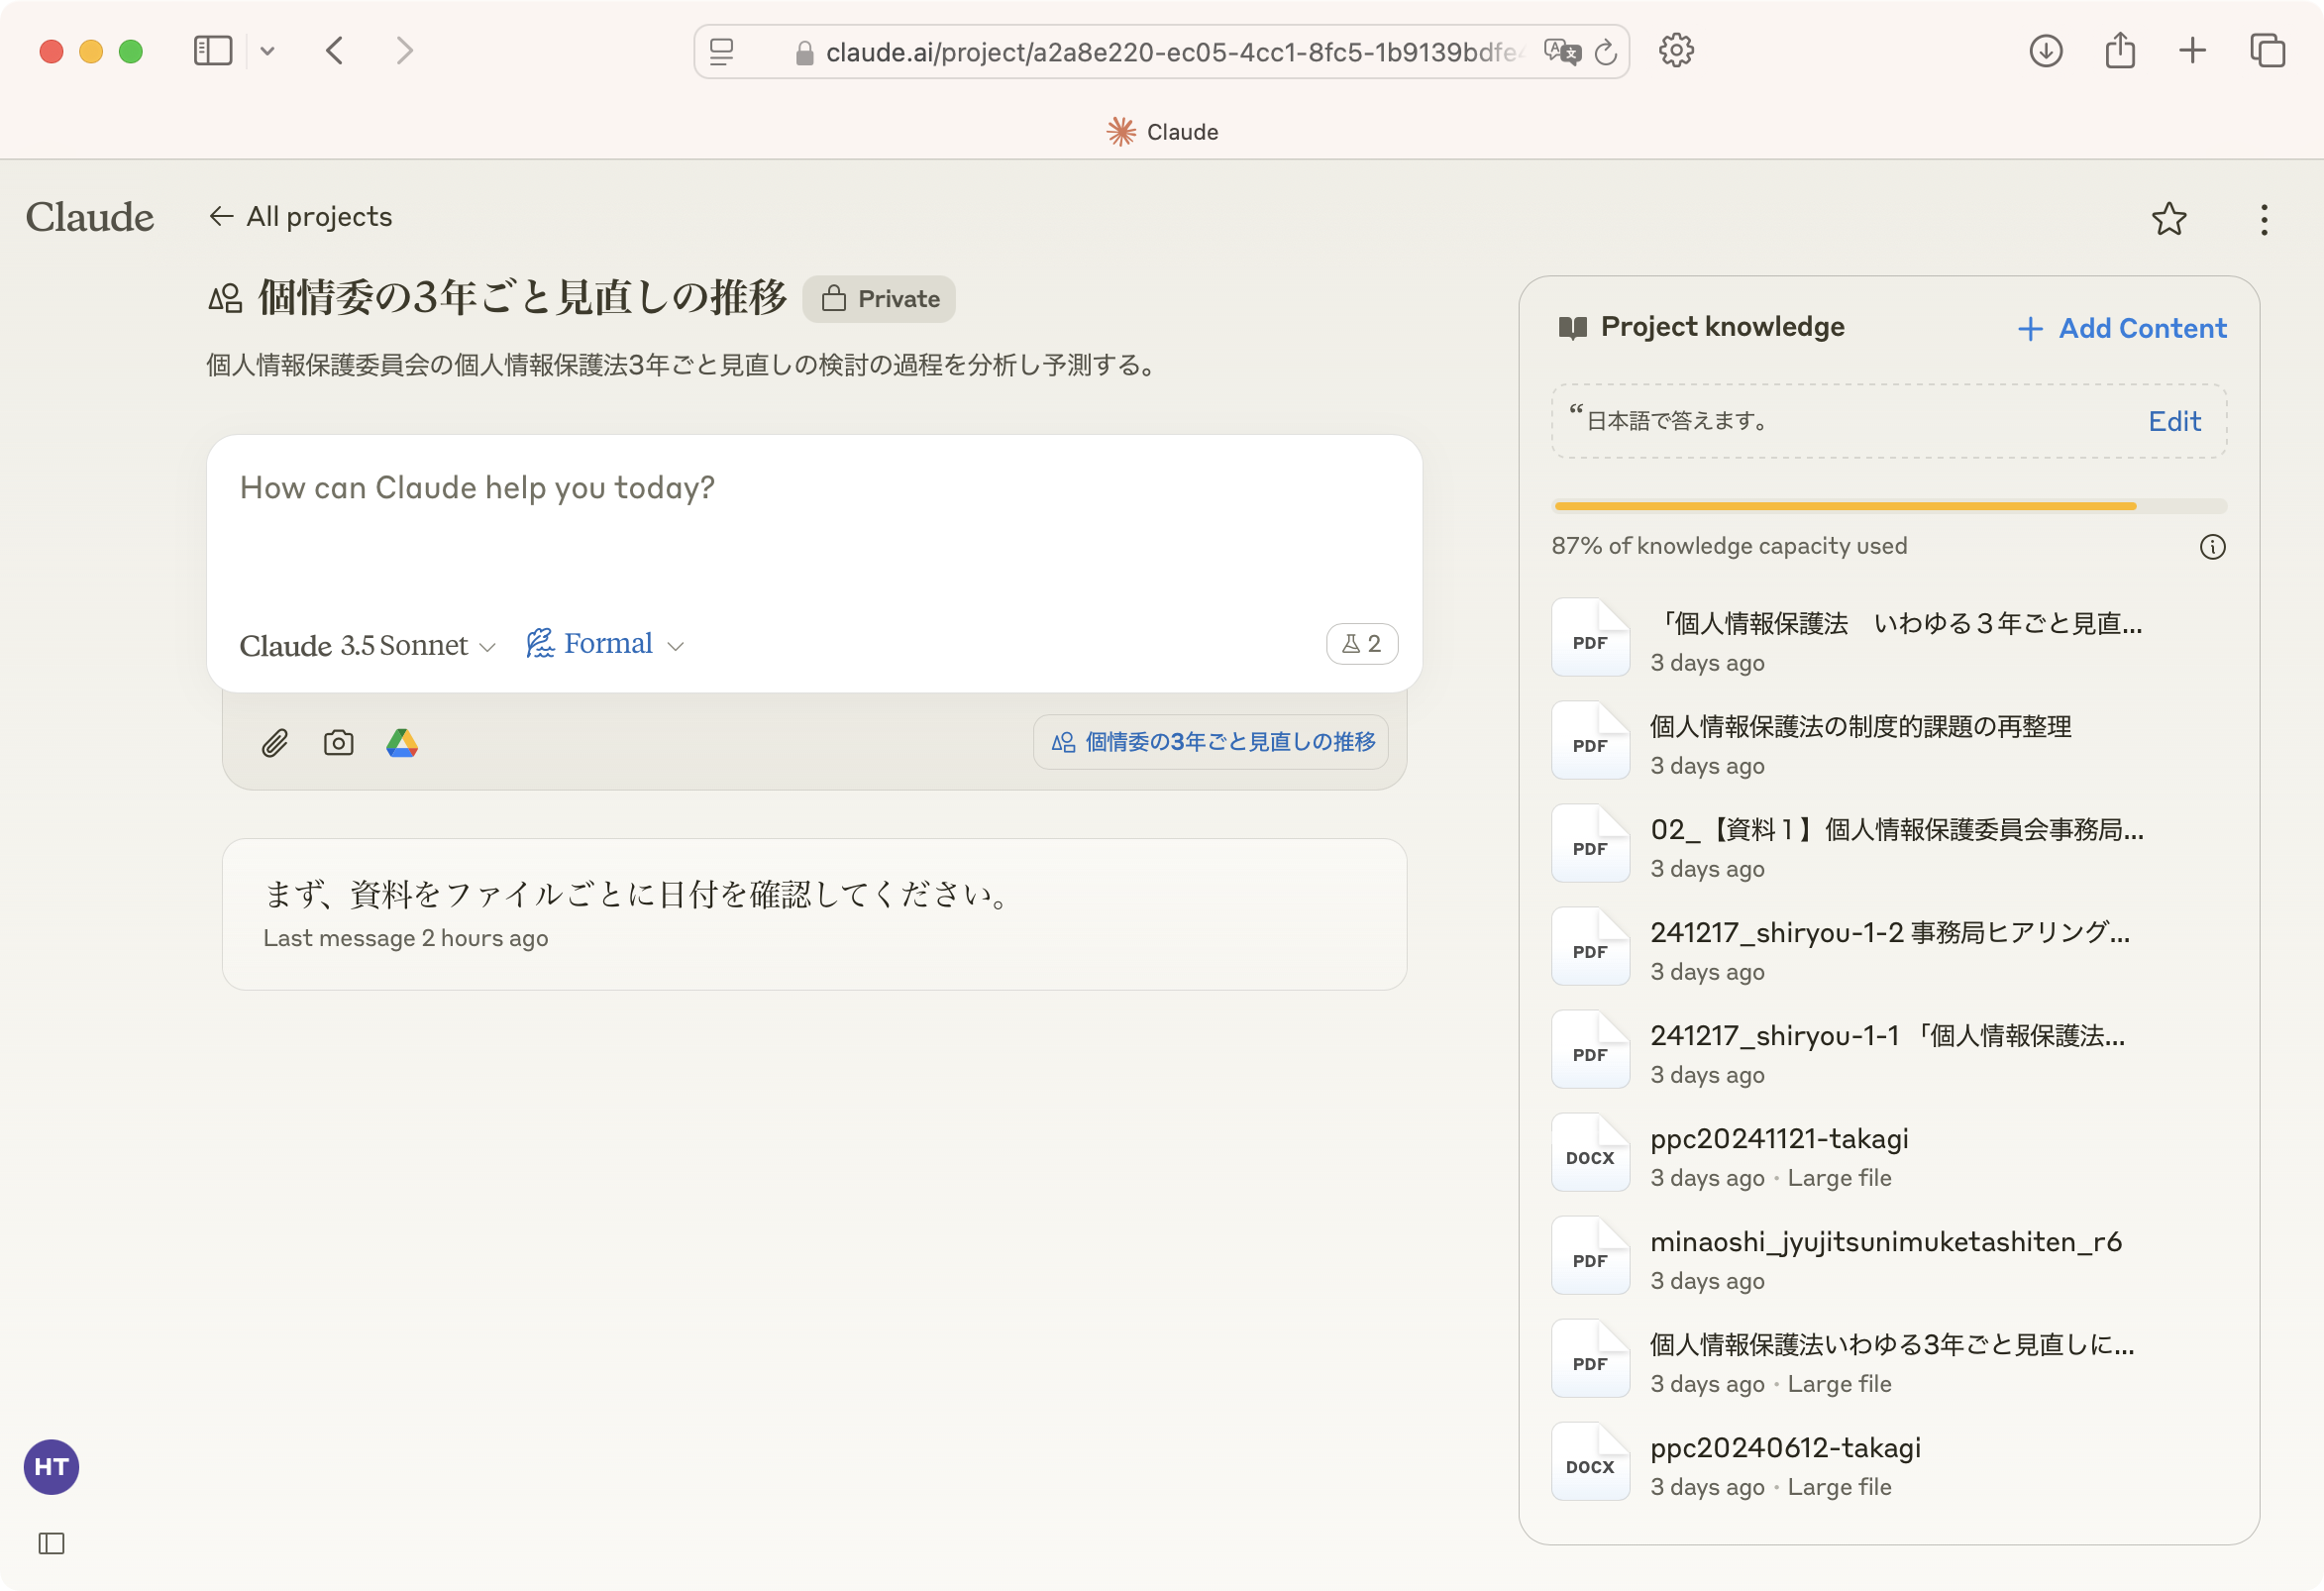Open the Share button in Safari toolbar
This screenshot has width=2324, height=1591.
click(2120, 51)
